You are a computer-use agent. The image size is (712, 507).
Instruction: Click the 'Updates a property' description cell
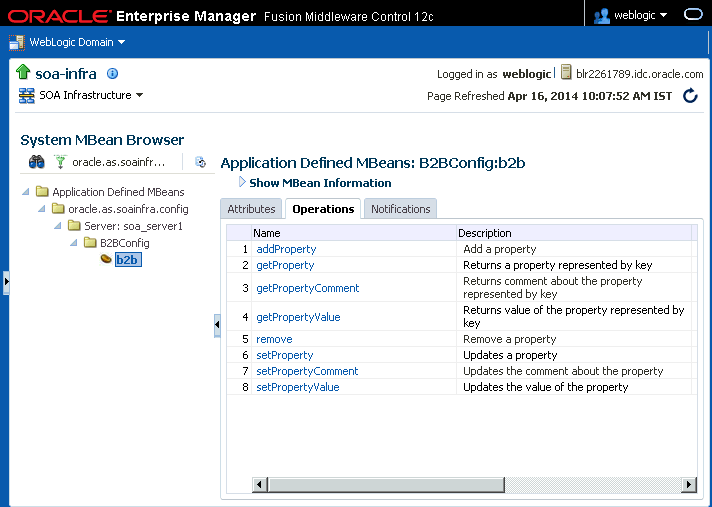tap(574, 355)
